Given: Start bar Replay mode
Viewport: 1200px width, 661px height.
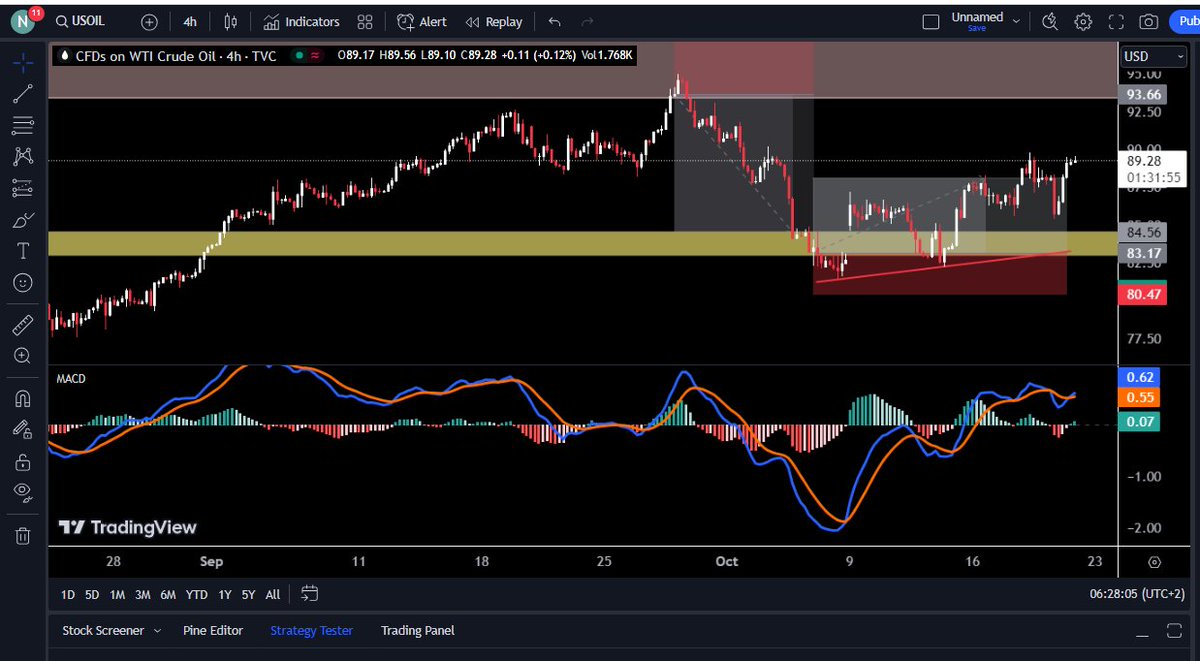Looking at the screenshot, I should click(x=494, y=21).
